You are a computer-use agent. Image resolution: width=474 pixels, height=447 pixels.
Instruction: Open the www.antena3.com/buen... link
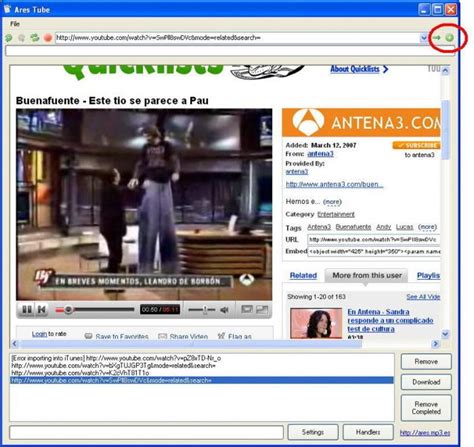click(x=334, y=184)
